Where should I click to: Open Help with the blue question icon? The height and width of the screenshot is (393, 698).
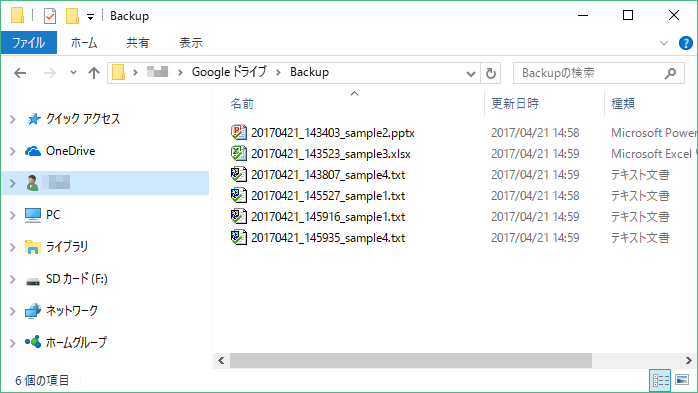[x=686, y=43]
